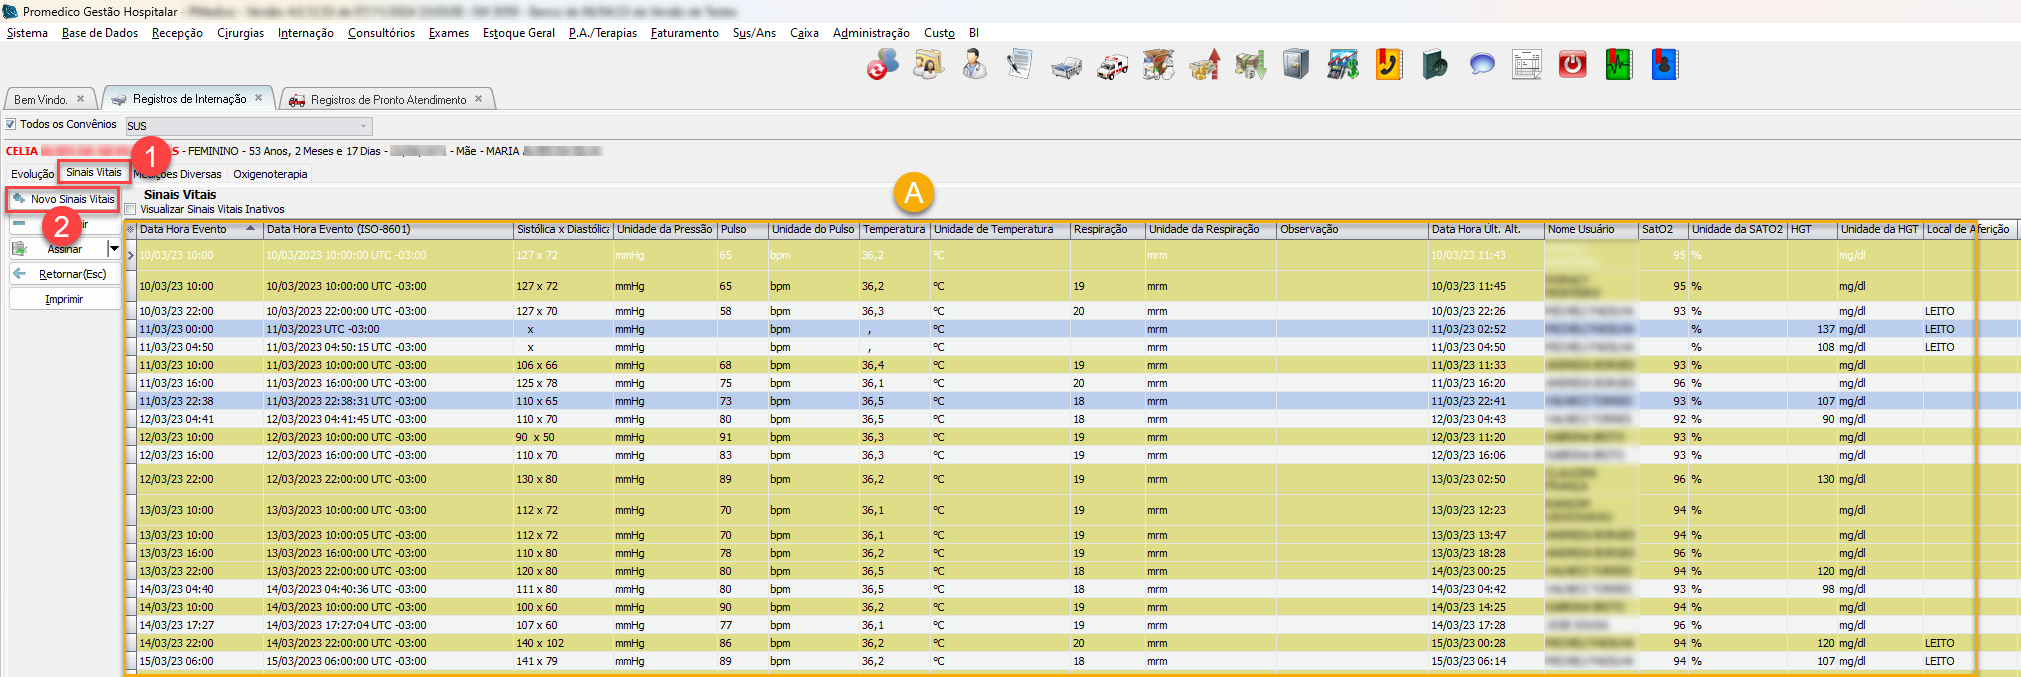Open the hospital bed toolbar icon
The image size is (2021, 677).
coord(1066,66)
